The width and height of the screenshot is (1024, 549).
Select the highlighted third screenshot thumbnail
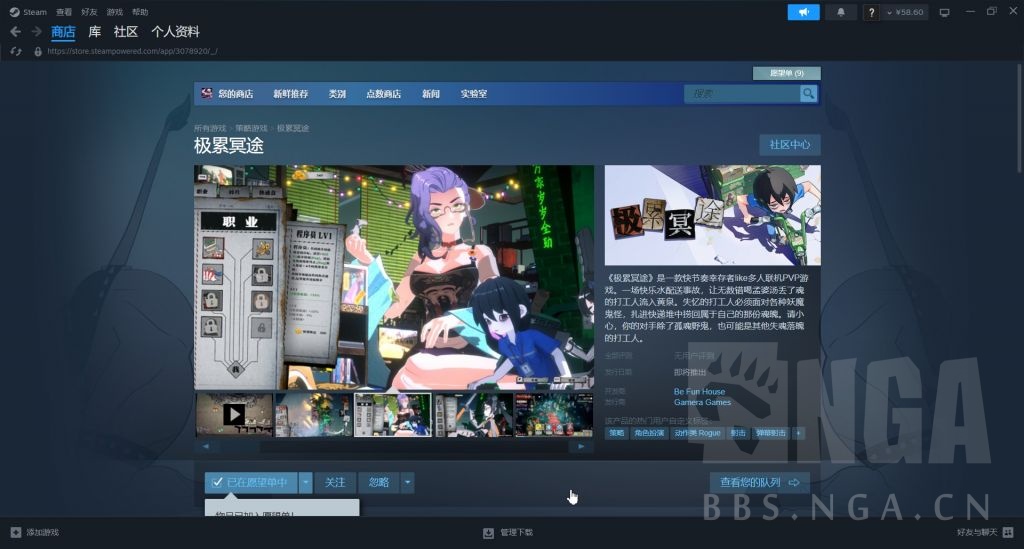392,415
